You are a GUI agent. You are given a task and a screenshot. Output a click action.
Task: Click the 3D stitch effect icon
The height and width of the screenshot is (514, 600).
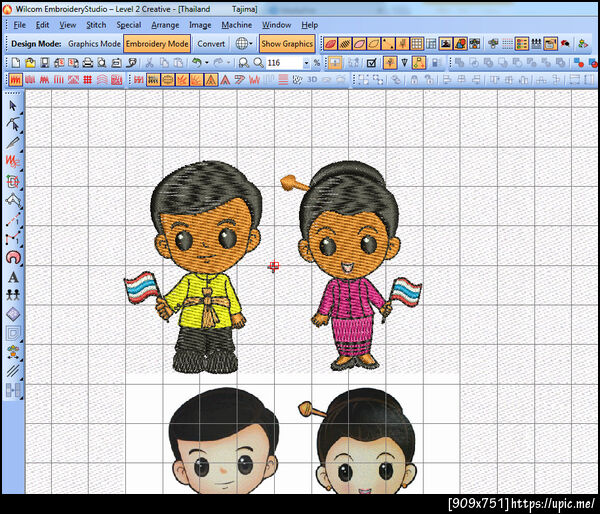312,80
